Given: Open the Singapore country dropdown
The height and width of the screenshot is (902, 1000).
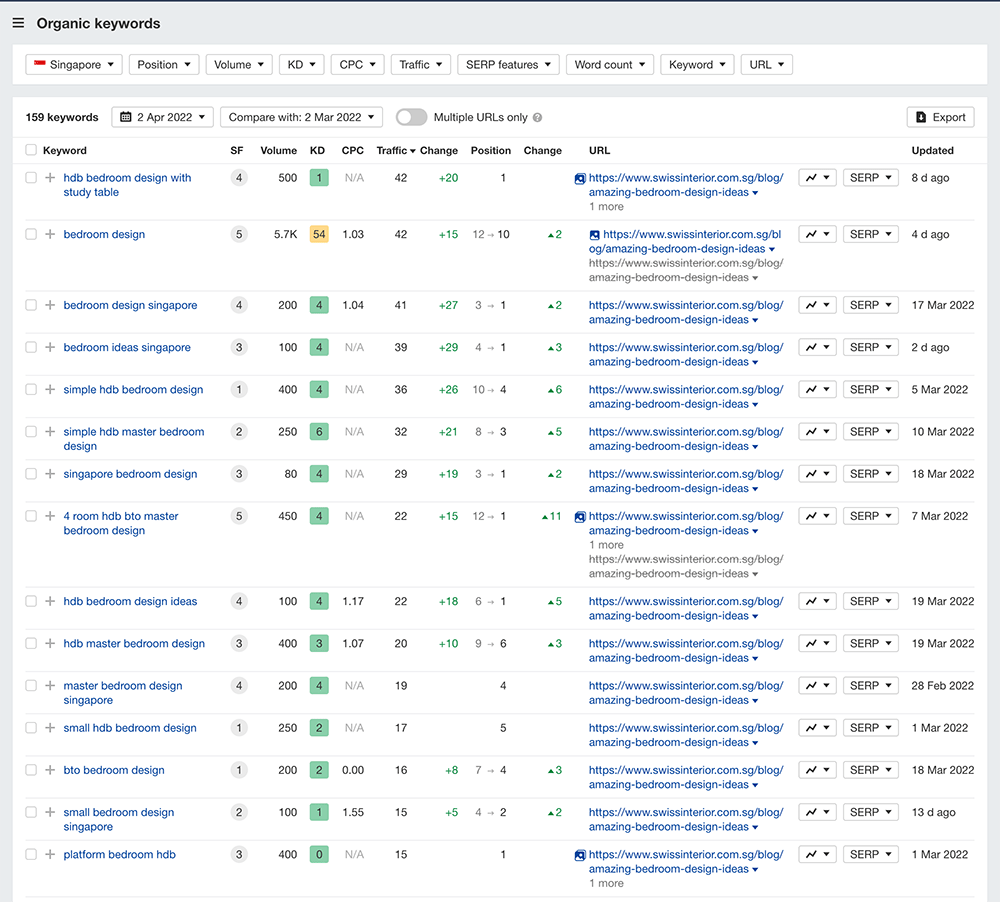Looking at the screenshot, I should pos(74,65).
